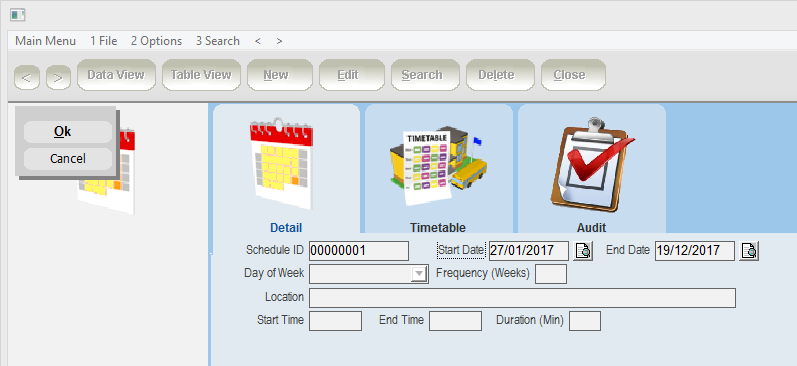Open the Start Date calendar lookup icon
The height and width of the screenshot is (366, 797).
click(x=583, y=251)
